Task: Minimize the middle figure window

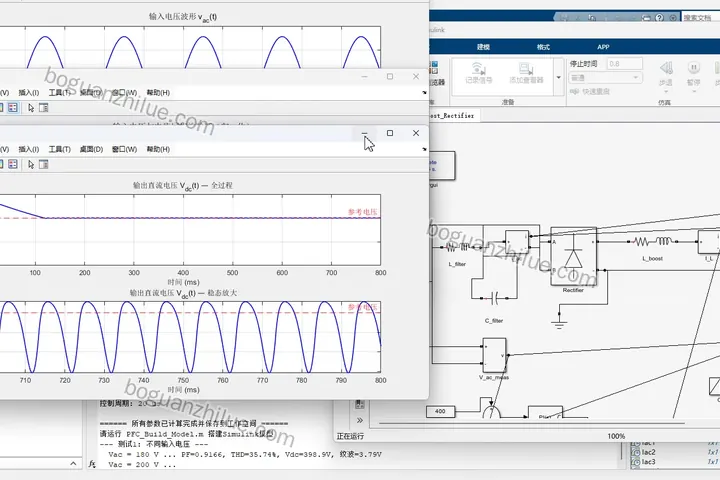Action: coord(364,77)
